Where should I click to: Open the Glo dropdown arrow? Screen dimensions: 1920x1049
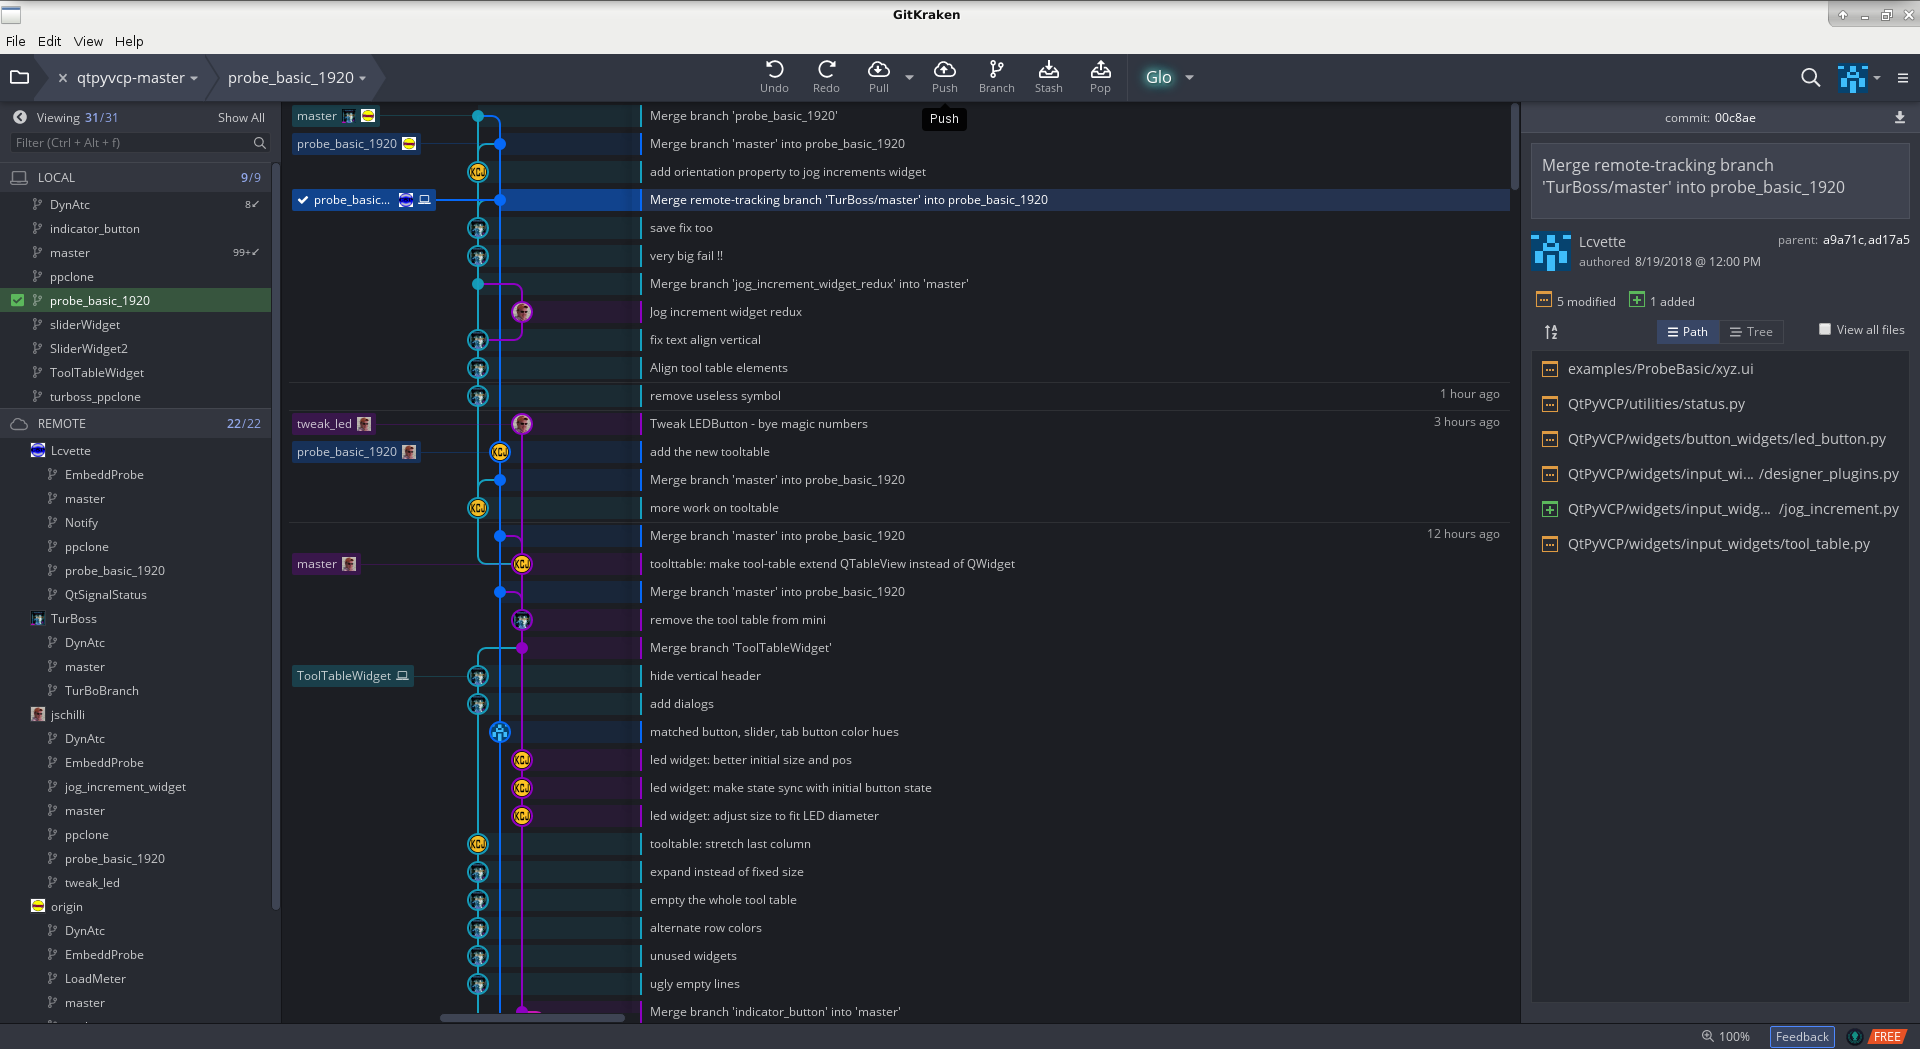(1189, 77)
